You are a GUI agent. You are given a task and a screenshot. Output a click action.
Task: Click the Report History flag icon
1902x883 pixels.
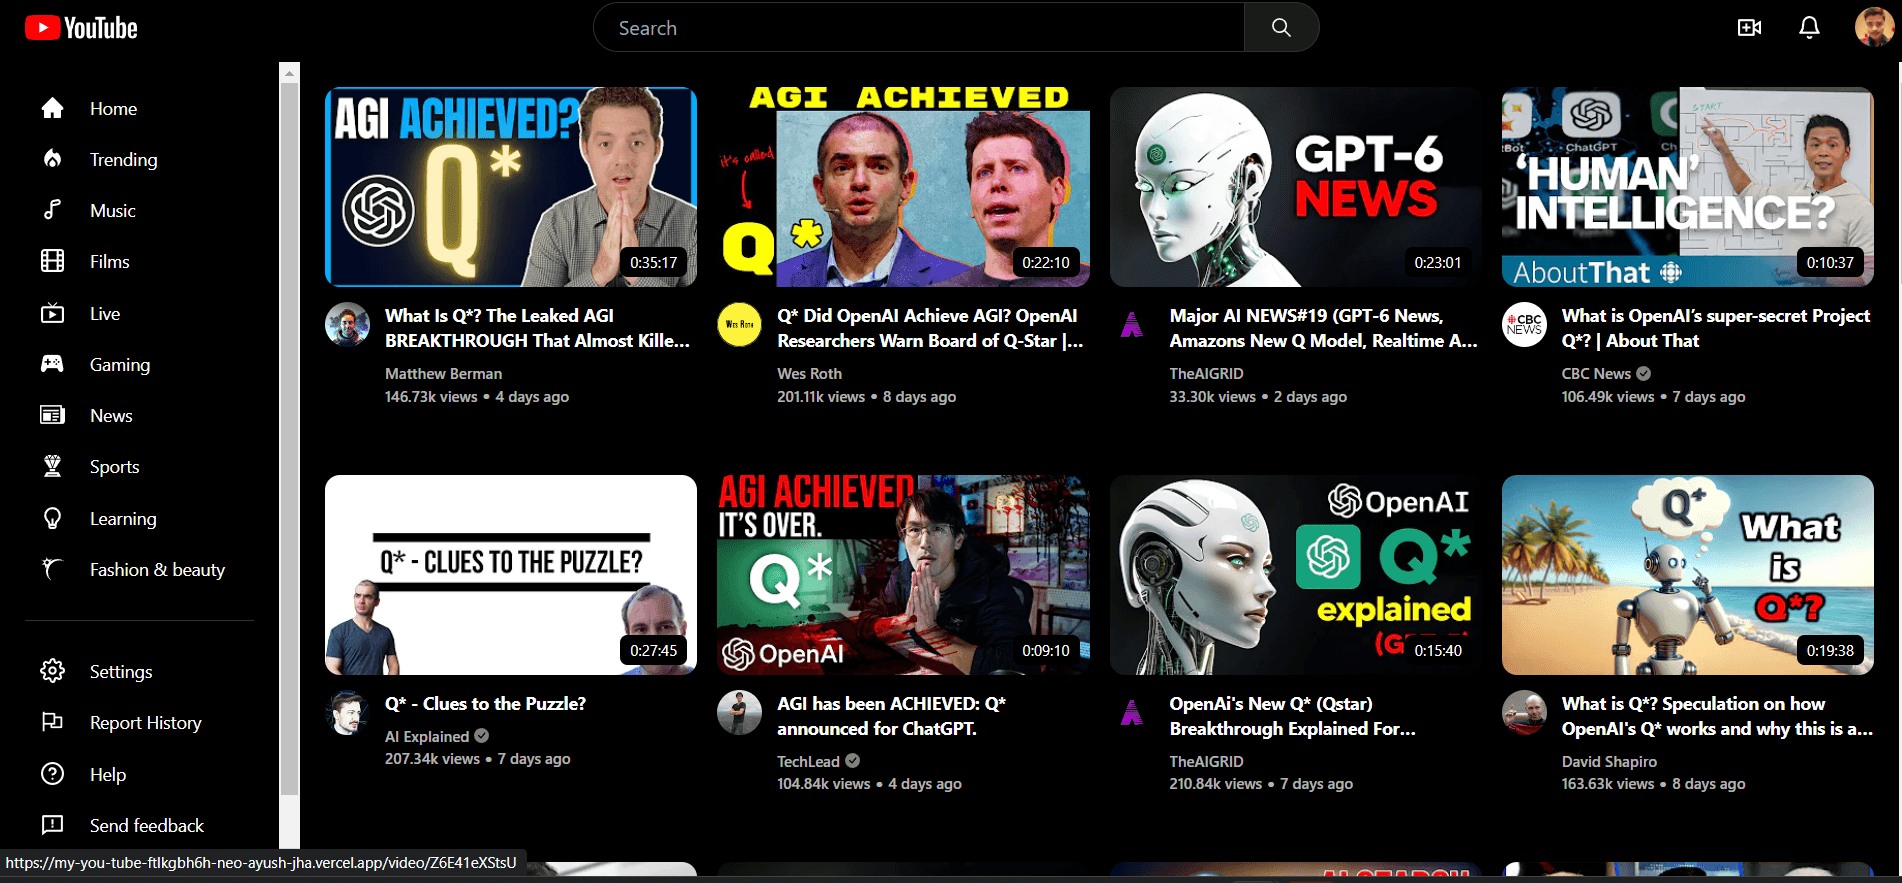(52, 722)
